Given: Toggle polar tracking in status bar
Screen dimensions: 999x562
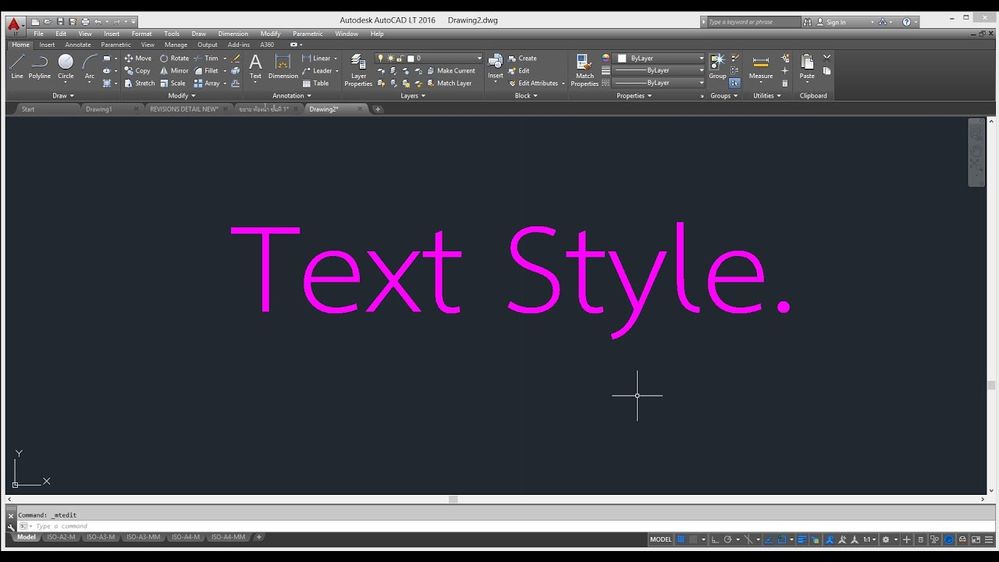Looking at the screenshot, I should (728, 539).
